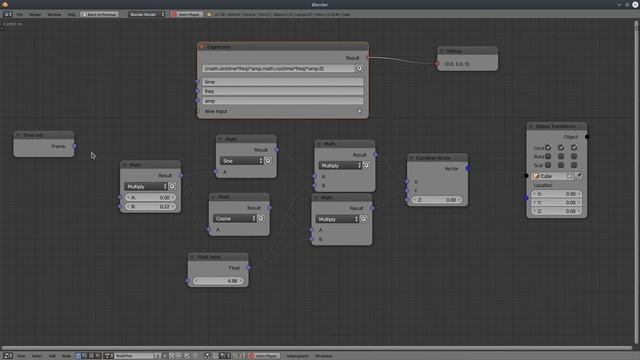The height and width of the screenshot is (360, 640).
Task: Toggle first Scale checkbox in Object Transforms
Action: coord(548,165)
